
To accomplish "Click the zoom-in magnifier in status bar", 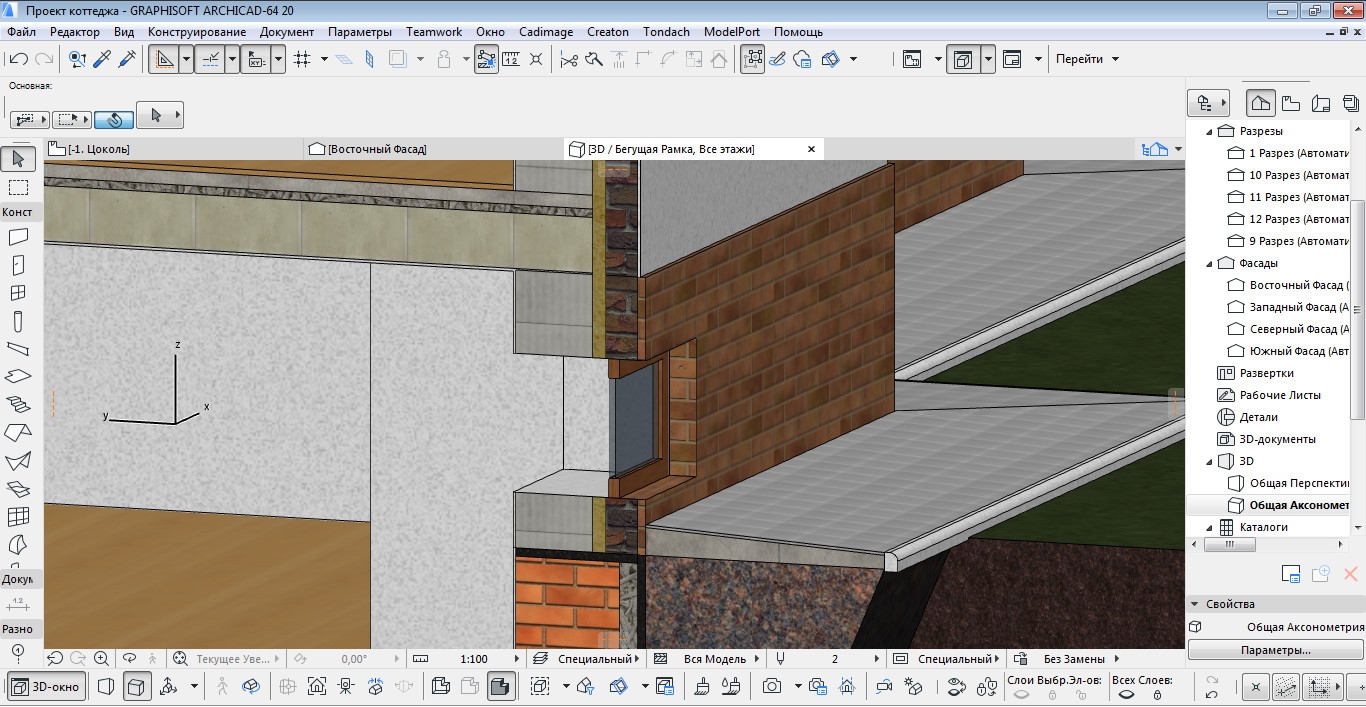I will click(x=101, y=659).
